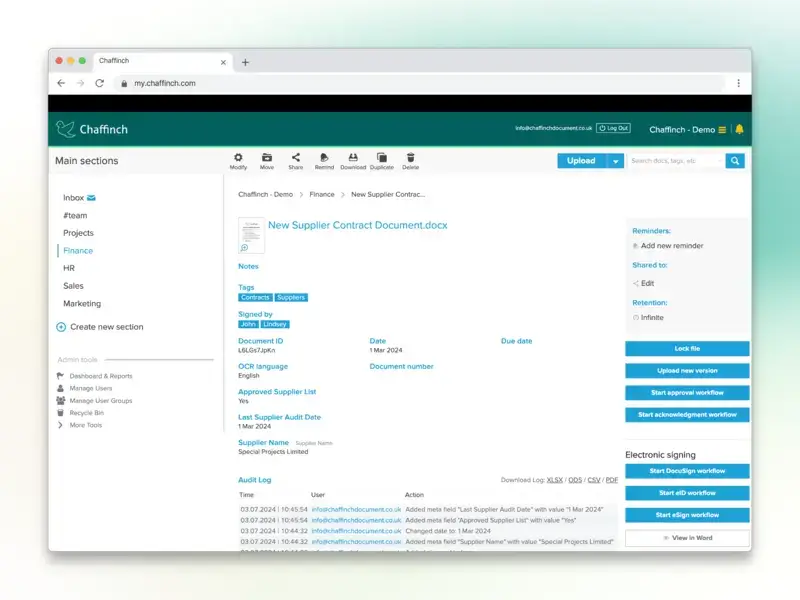
Task: Open the Marketing section
Action: click(82, 304)
